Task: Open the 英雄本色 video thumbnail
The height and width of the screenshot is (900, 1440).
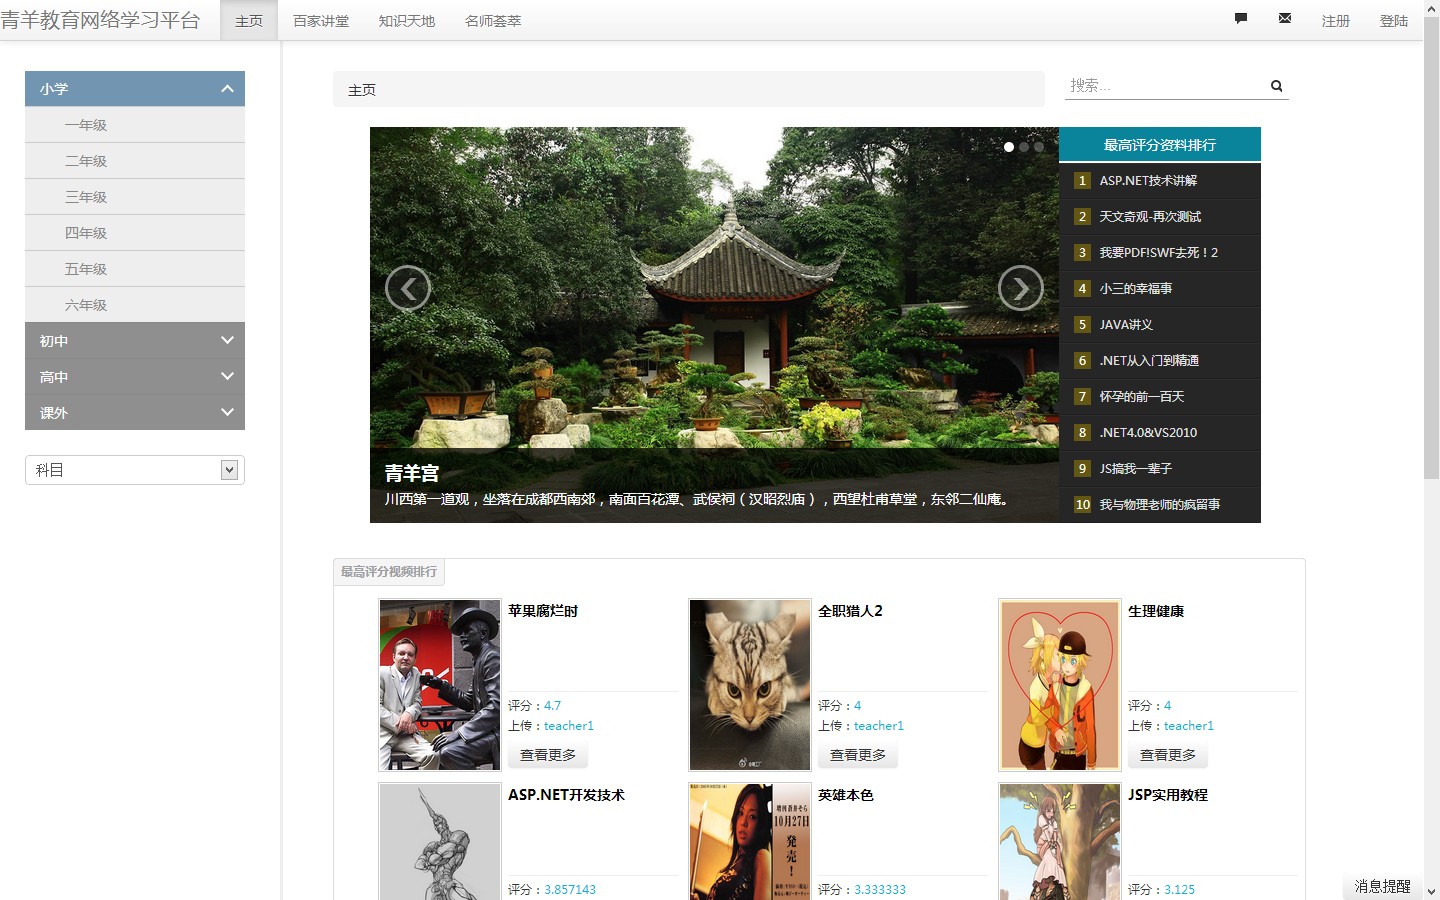Action: click(x=750, y=841)
